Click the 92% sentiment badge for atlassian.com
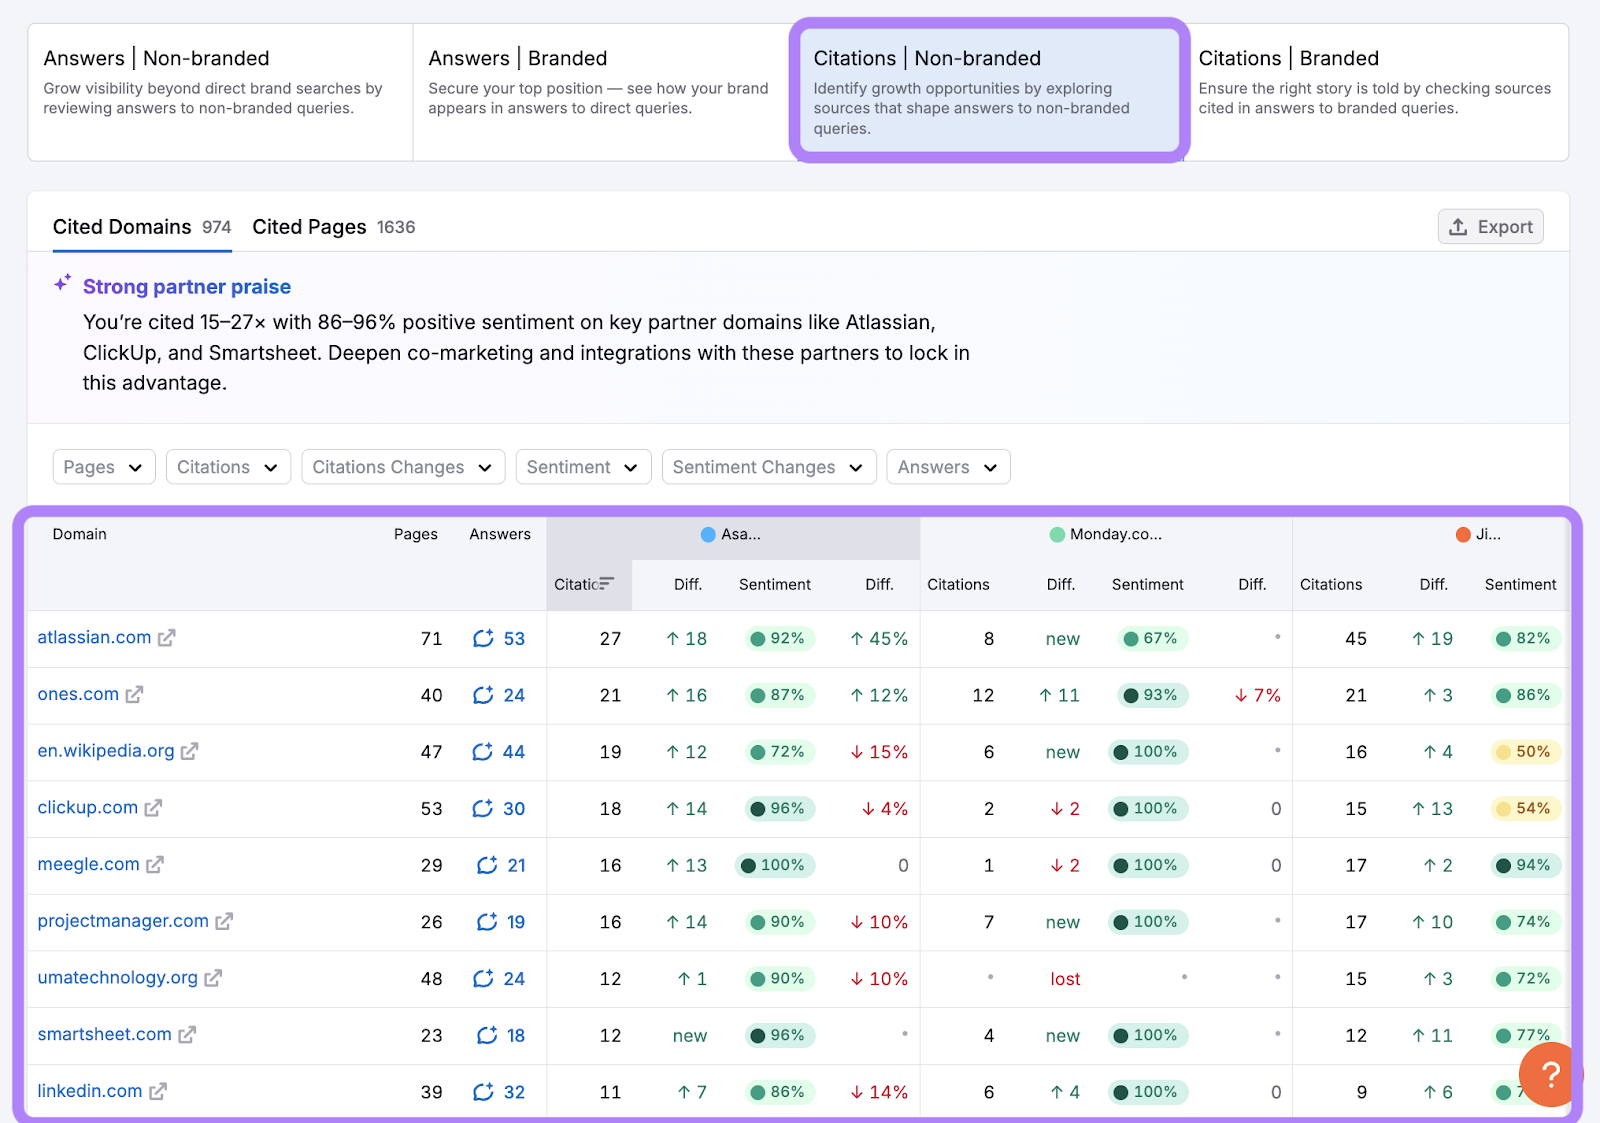 click(778, 639)
